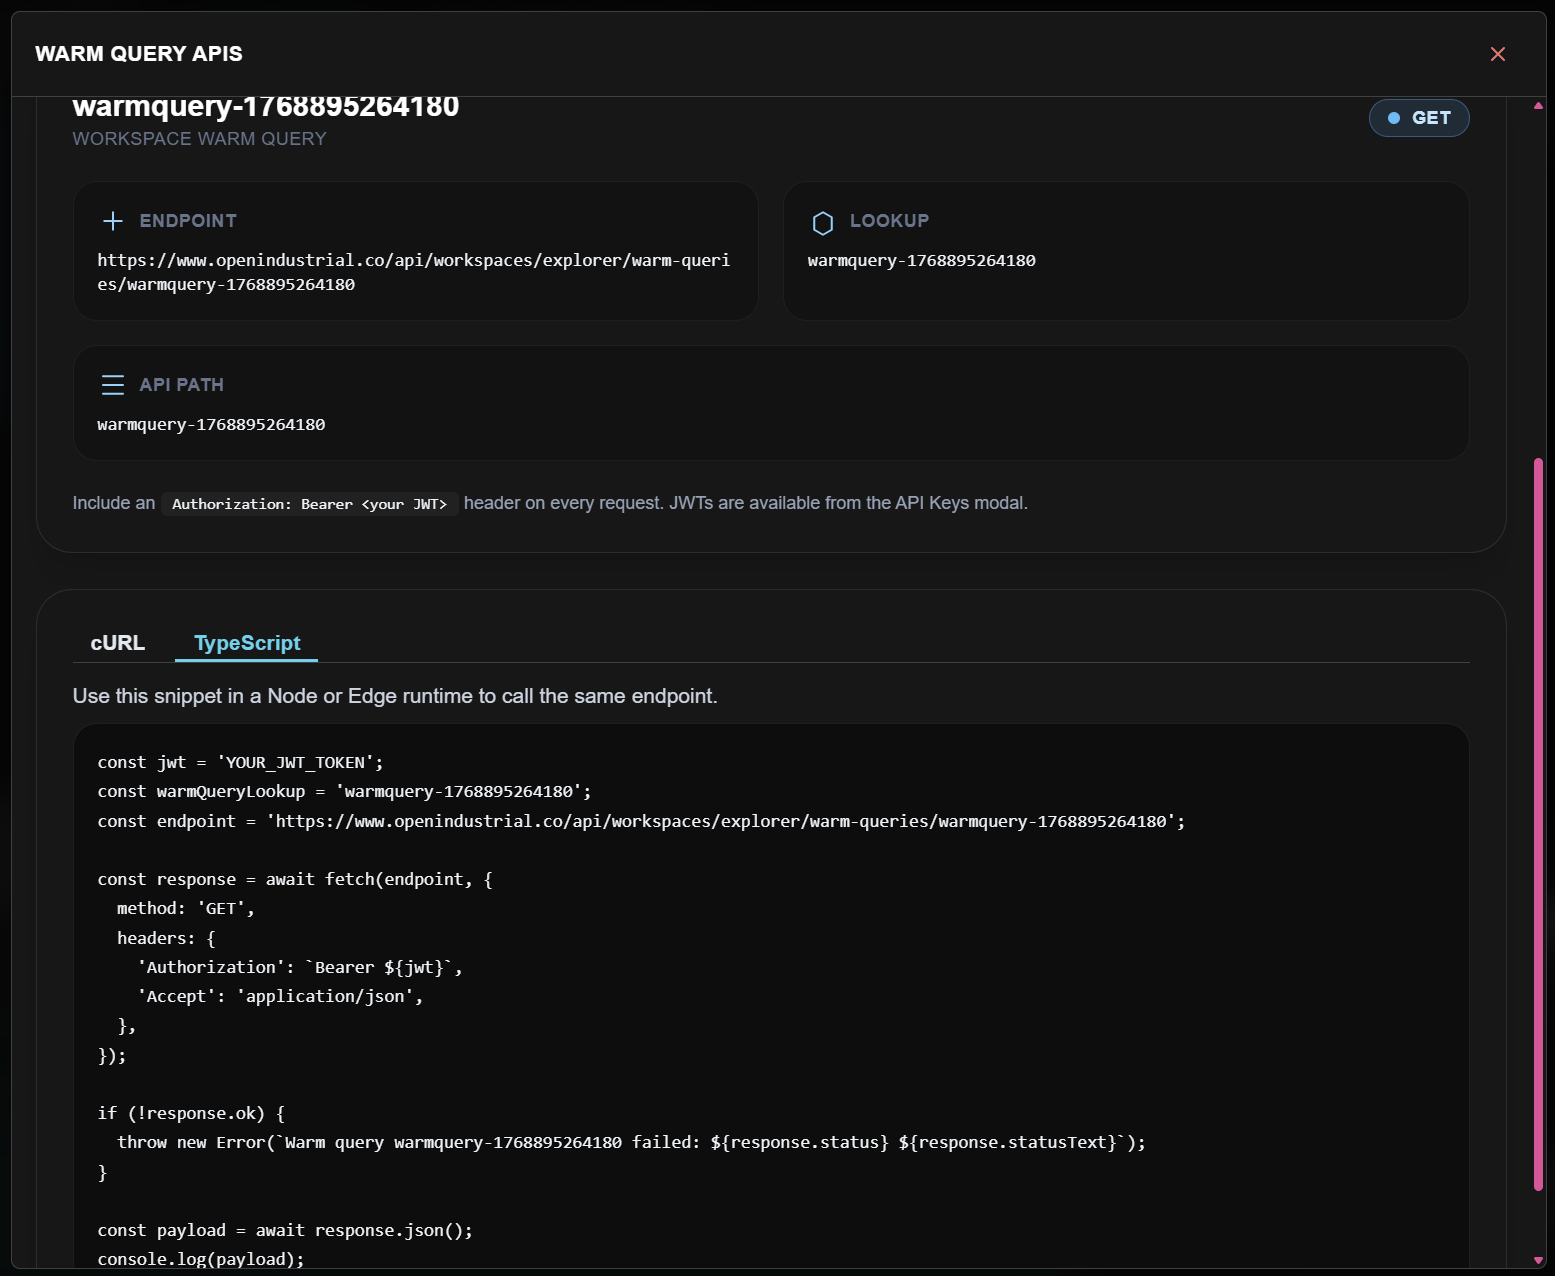Click the const warmQueryLookup code line
Image resolution: width=1555 pixels, height=1276 pixels.
pyautogui.click(x=344, y=791)
